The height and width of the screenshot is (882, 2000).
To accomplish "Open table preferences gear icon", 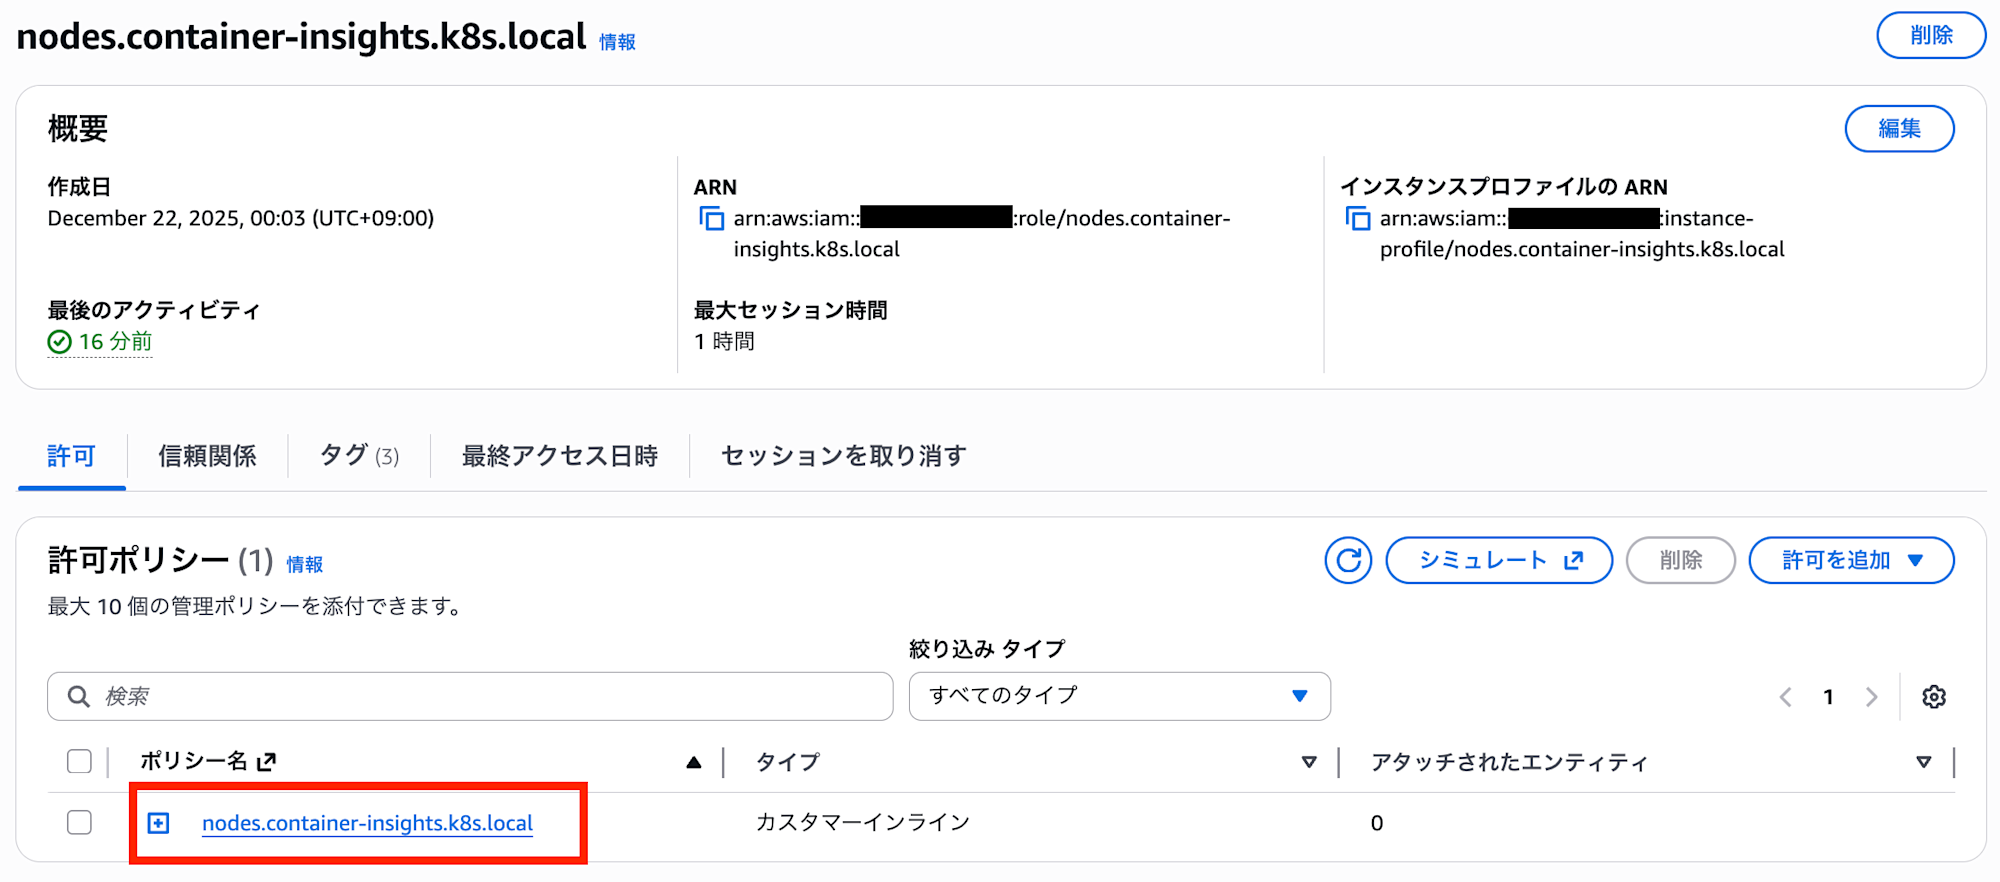I will (1934, 697).
